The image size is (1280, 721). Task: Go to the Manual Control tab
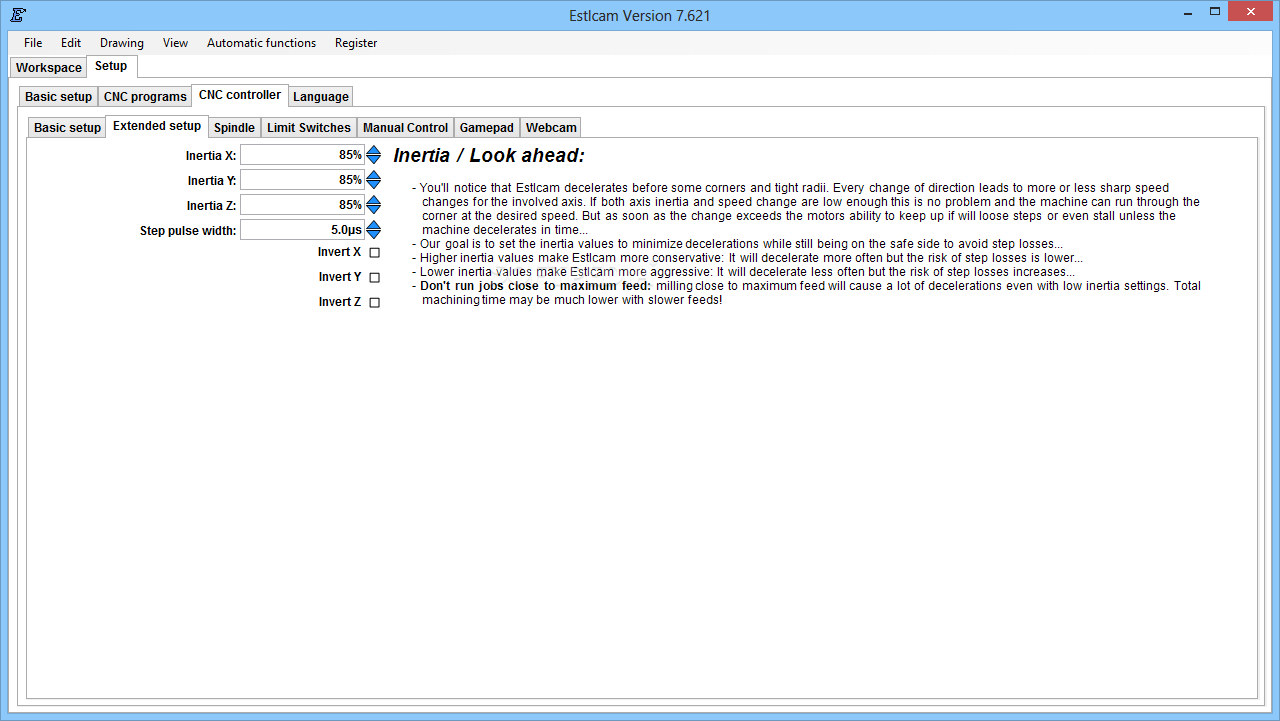[405, 128]
